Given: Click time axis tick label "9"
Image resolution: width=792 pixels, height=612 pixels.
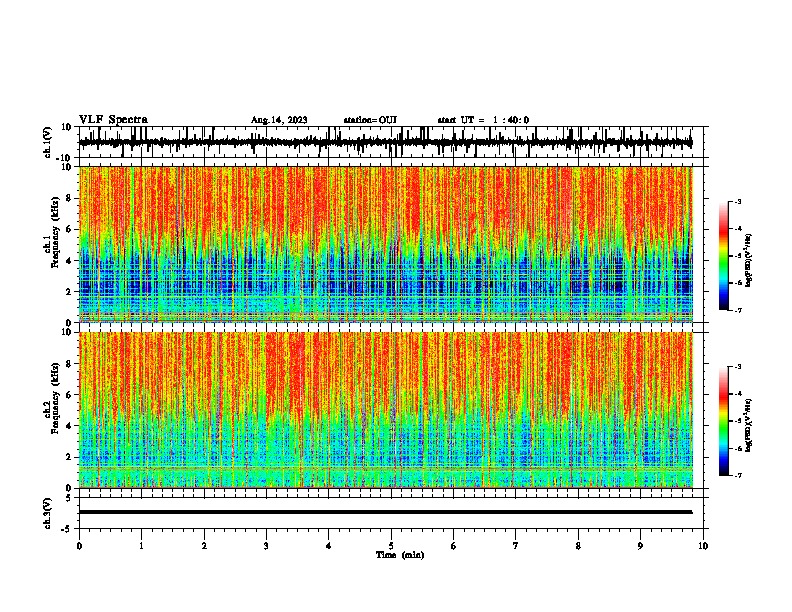Looking at the screenshot, I should tap(640, 546).
